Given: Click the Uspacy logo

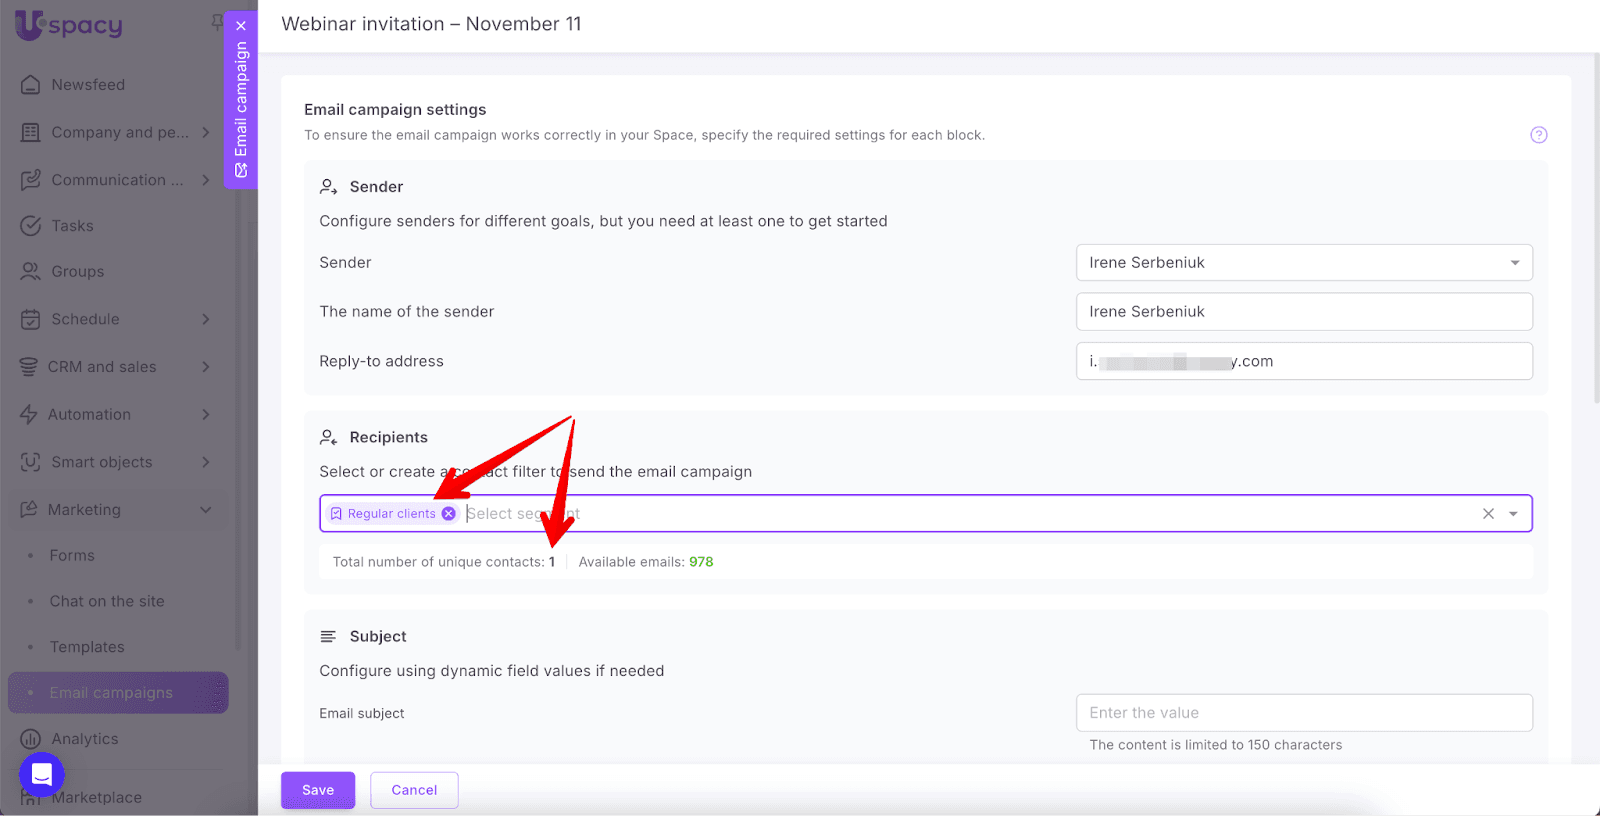Looking at the screenshot, I should [69, 26].
